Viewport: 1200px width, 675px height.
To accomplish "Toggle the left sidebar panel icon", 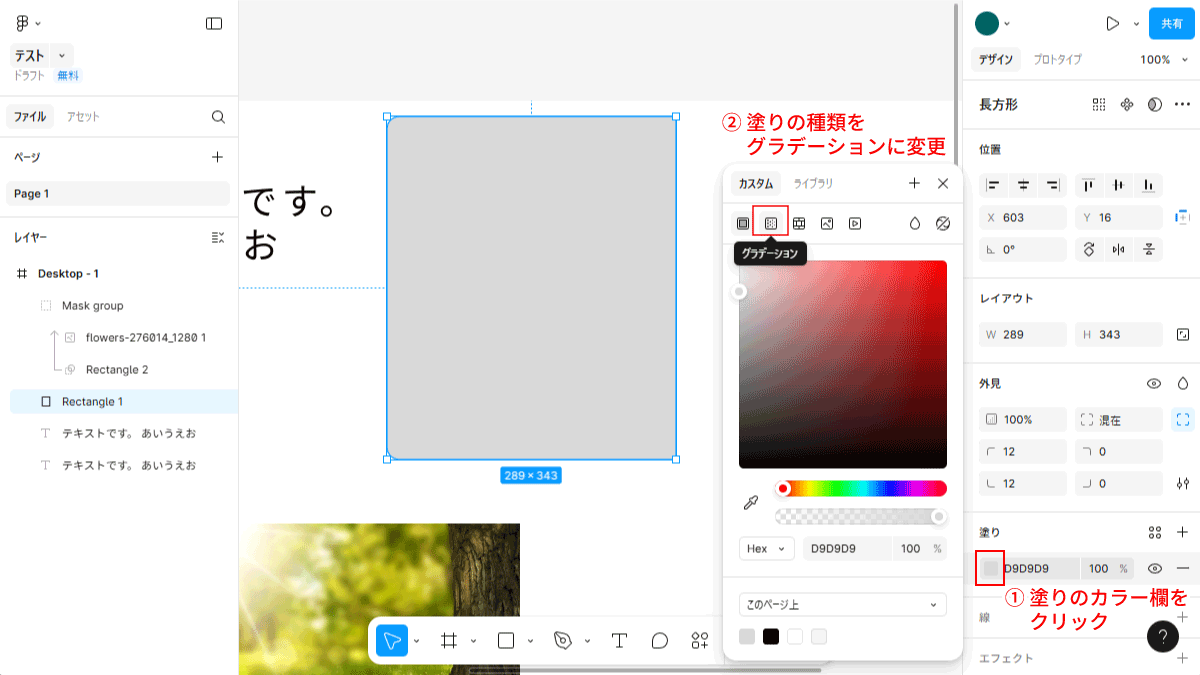I will 214,23.
